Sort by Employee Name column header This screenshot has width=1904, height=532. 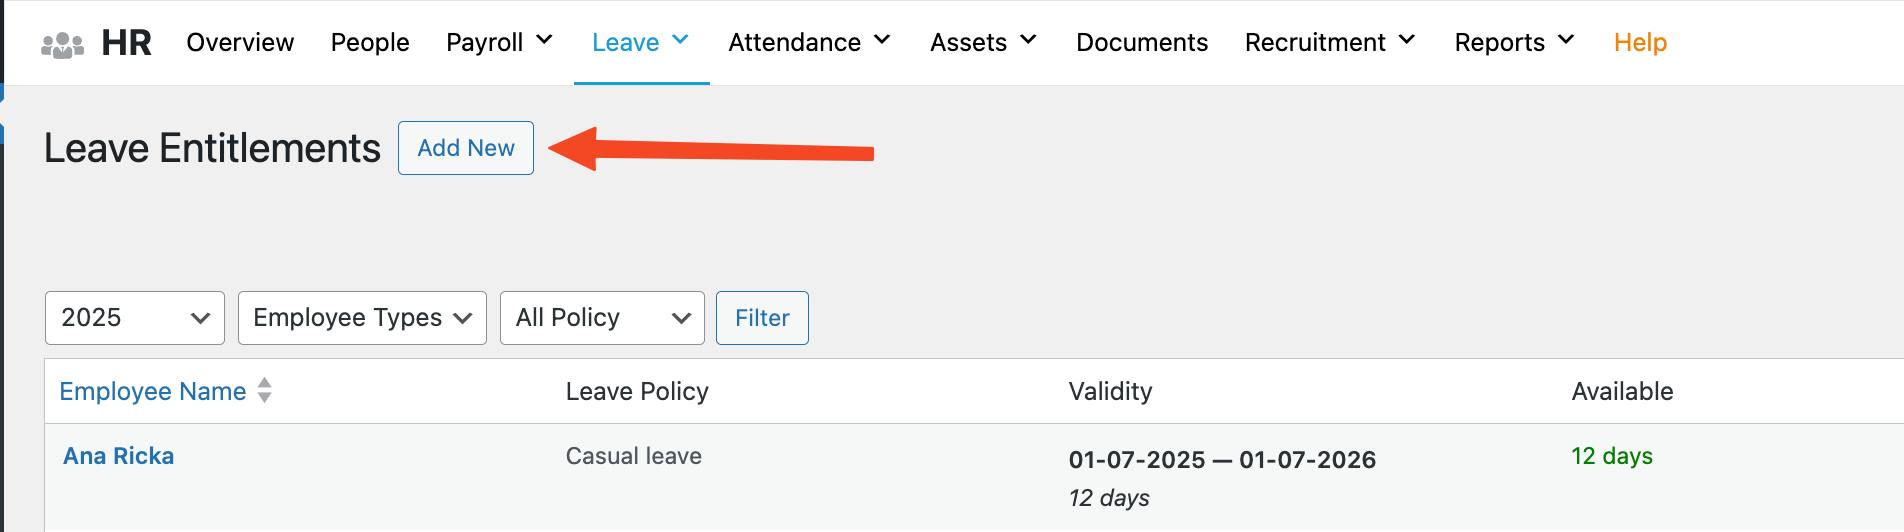(153, 391)
